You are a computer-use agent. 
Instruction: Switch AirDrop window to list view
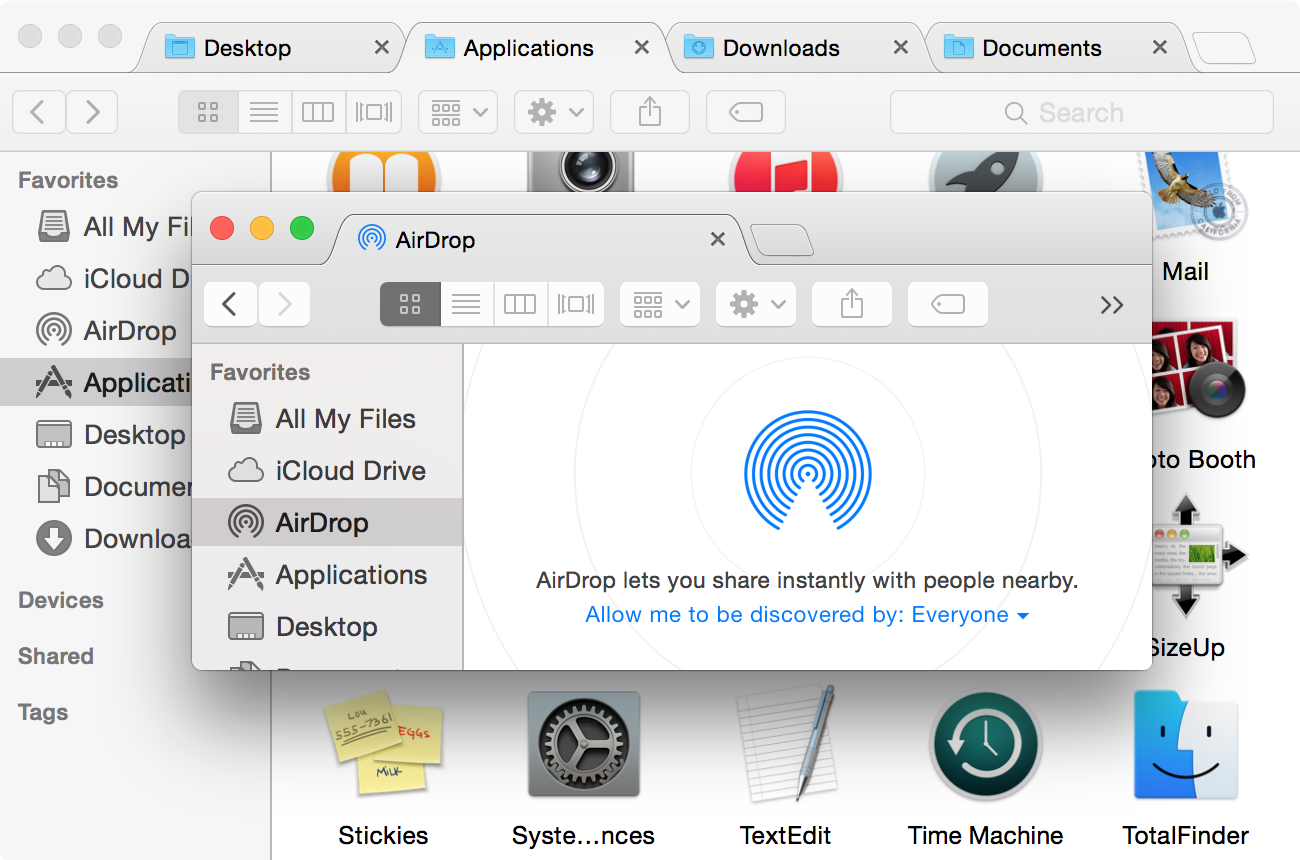click(x=466, y=304)
